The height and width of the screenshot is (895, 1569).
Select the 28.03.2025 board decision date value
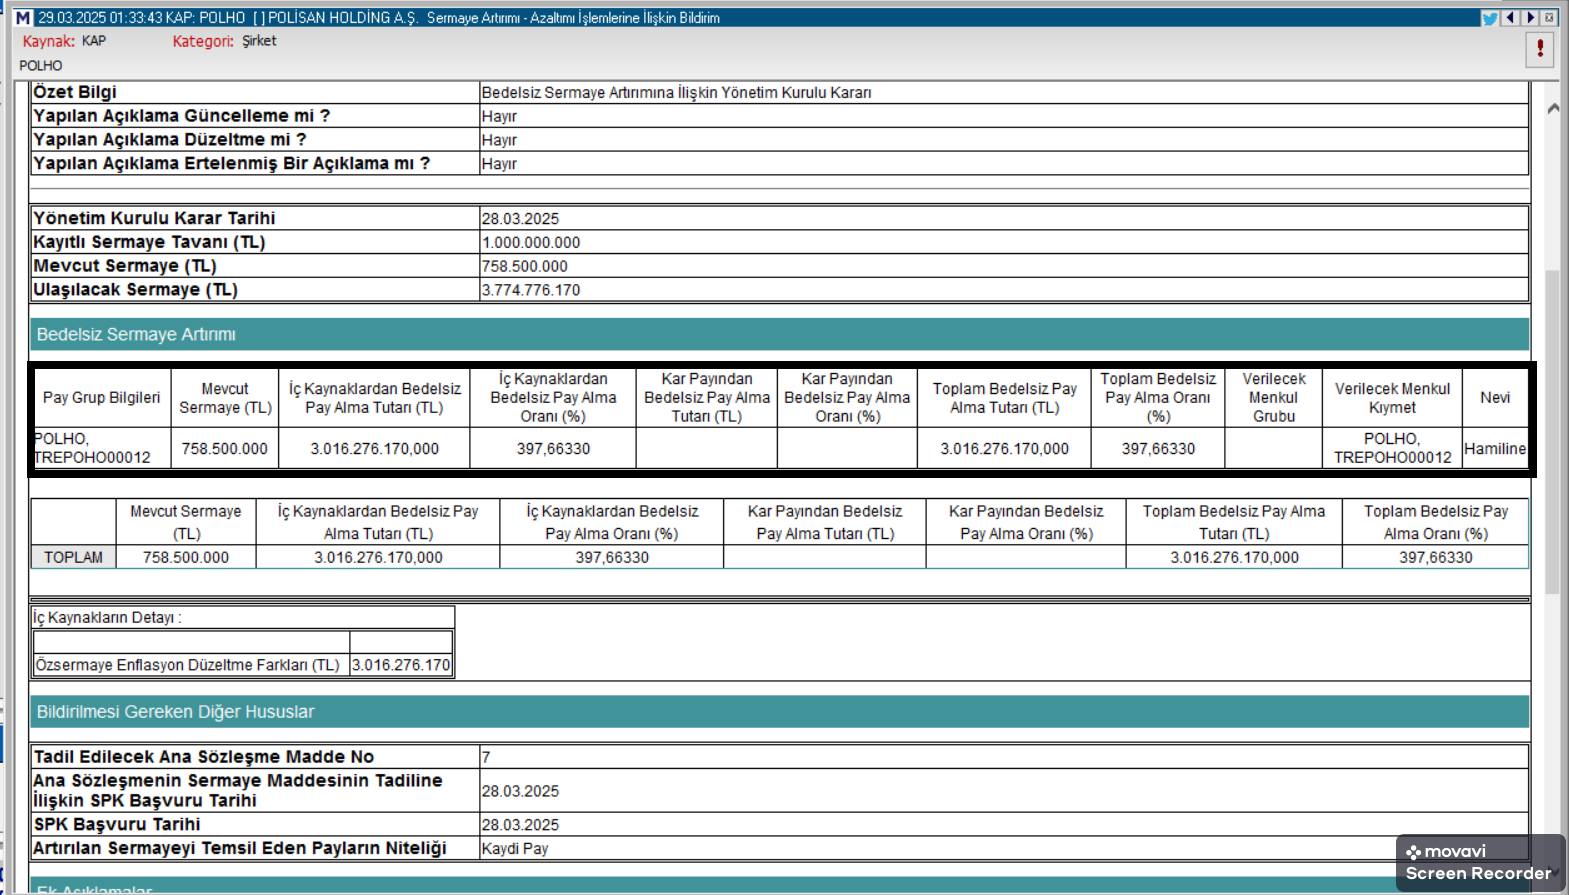520,219
